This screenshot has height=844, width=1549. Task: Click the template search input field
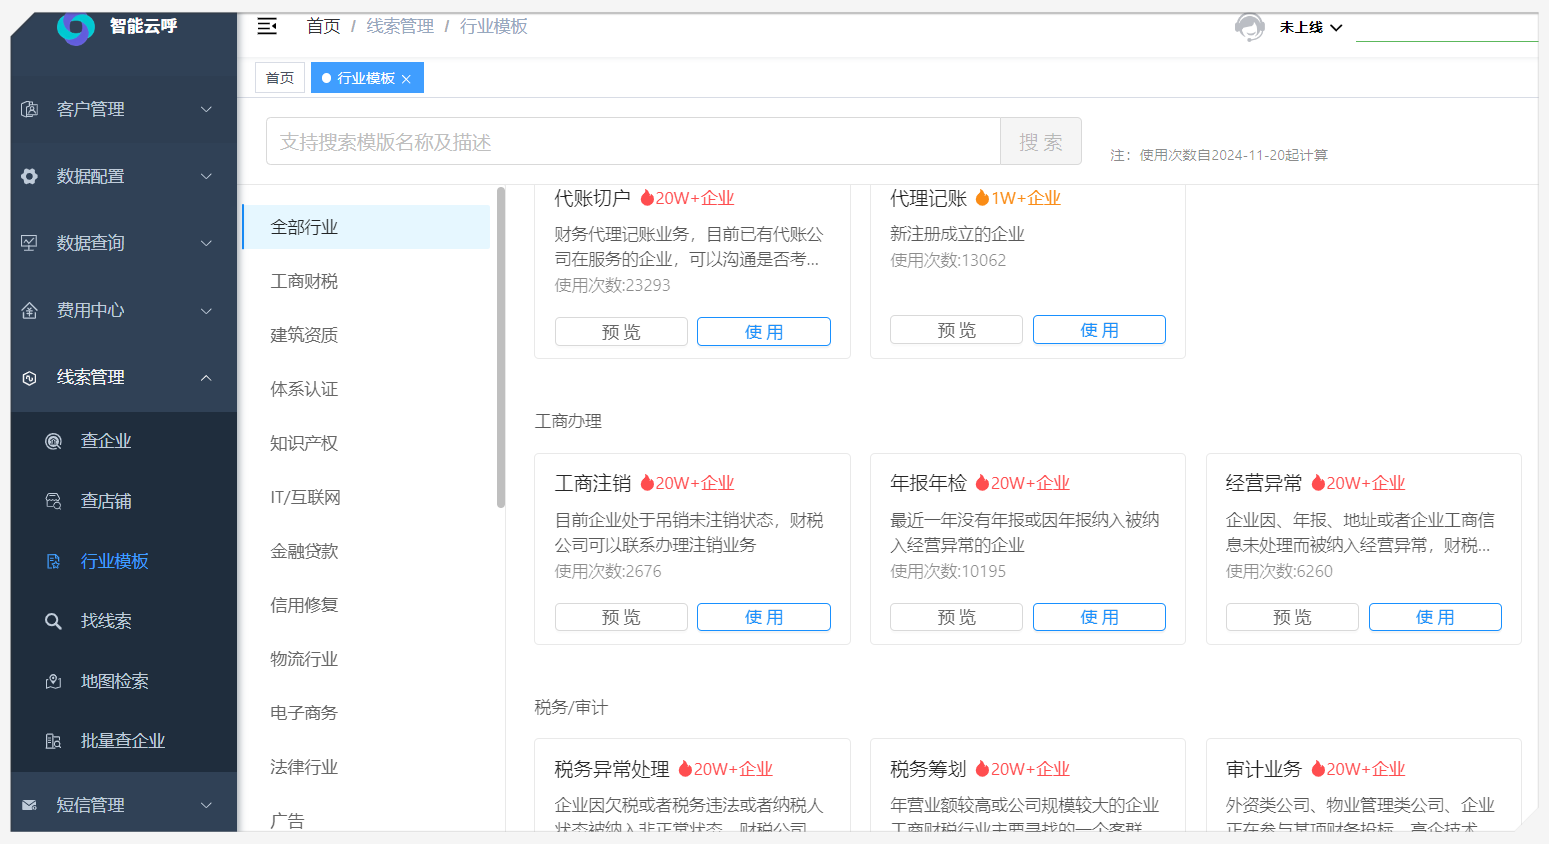coord(633,141)
